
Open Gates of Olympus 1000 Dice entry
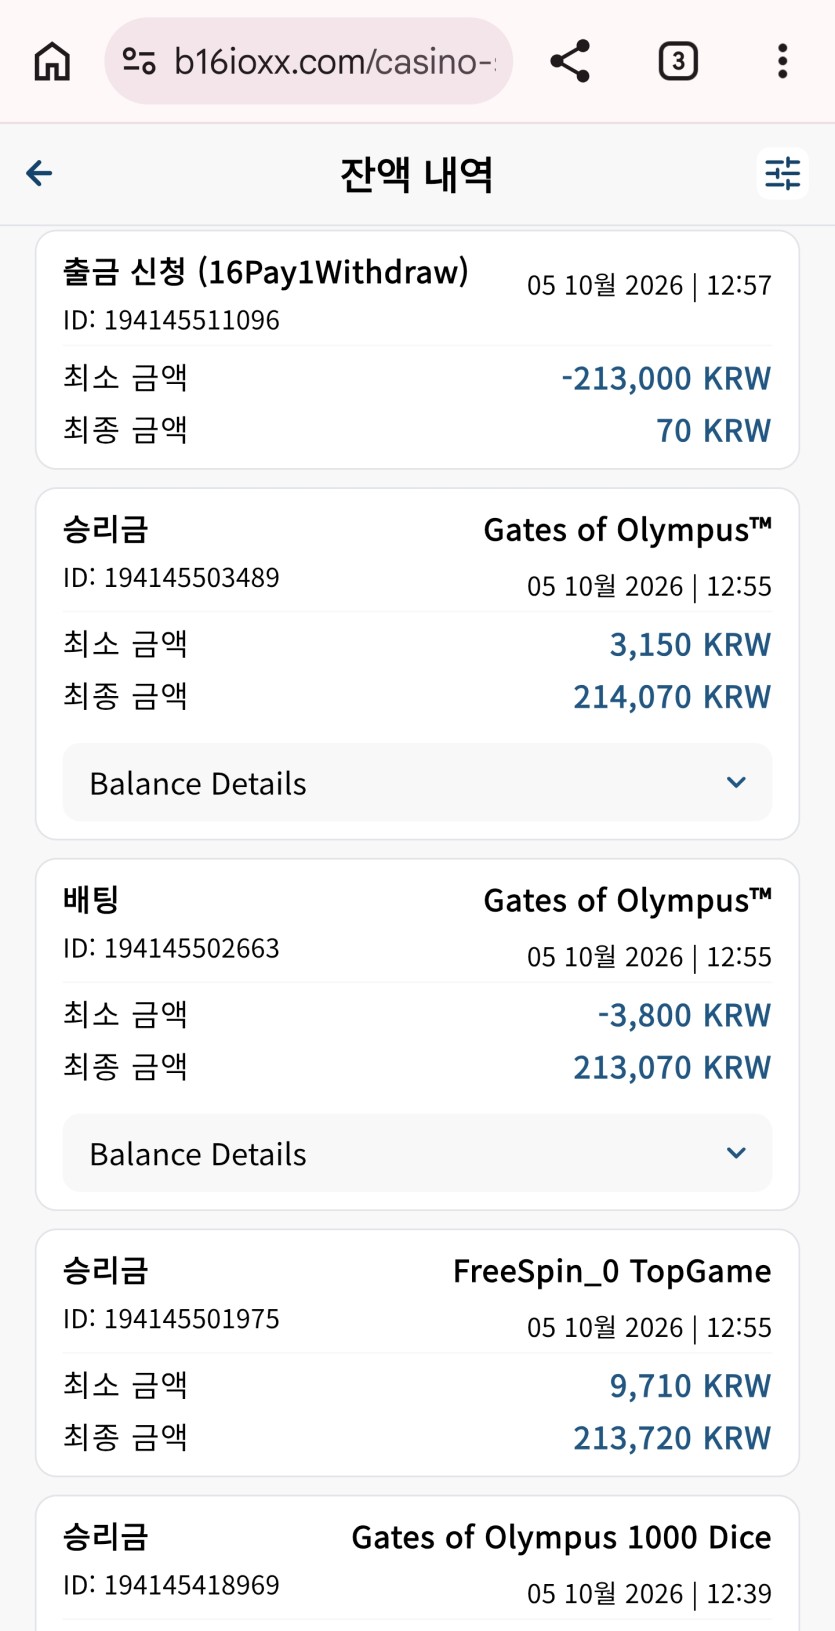pos(417,1563)
